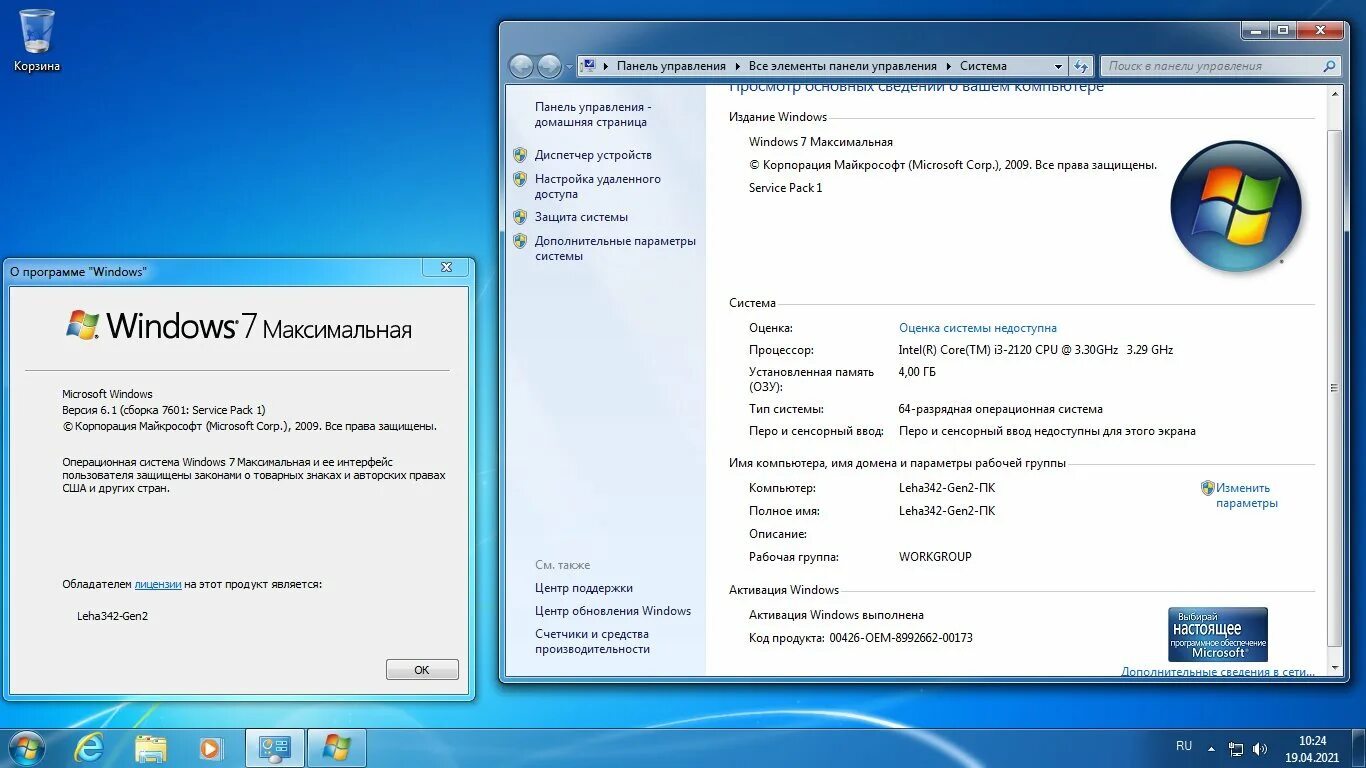Open the address bar history dropdown arrow
1366x768 pixels.
tap(1058, 66)
